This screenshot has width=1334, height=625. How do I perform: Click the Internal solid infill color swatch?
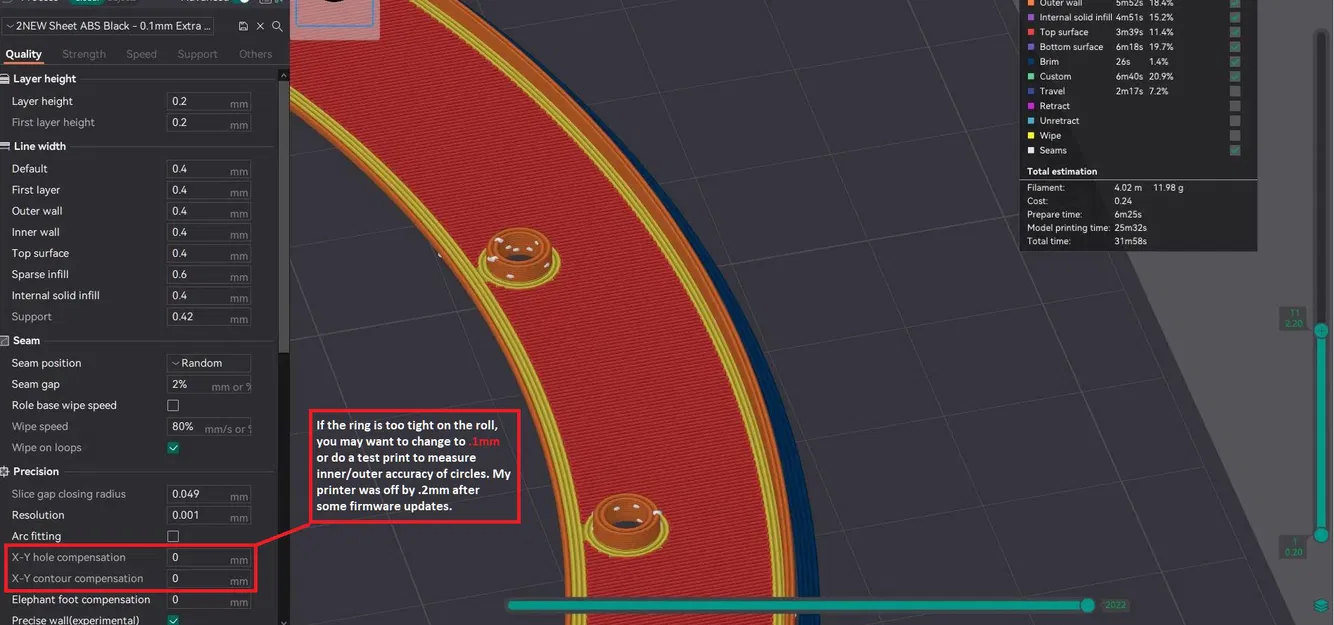1031,18
